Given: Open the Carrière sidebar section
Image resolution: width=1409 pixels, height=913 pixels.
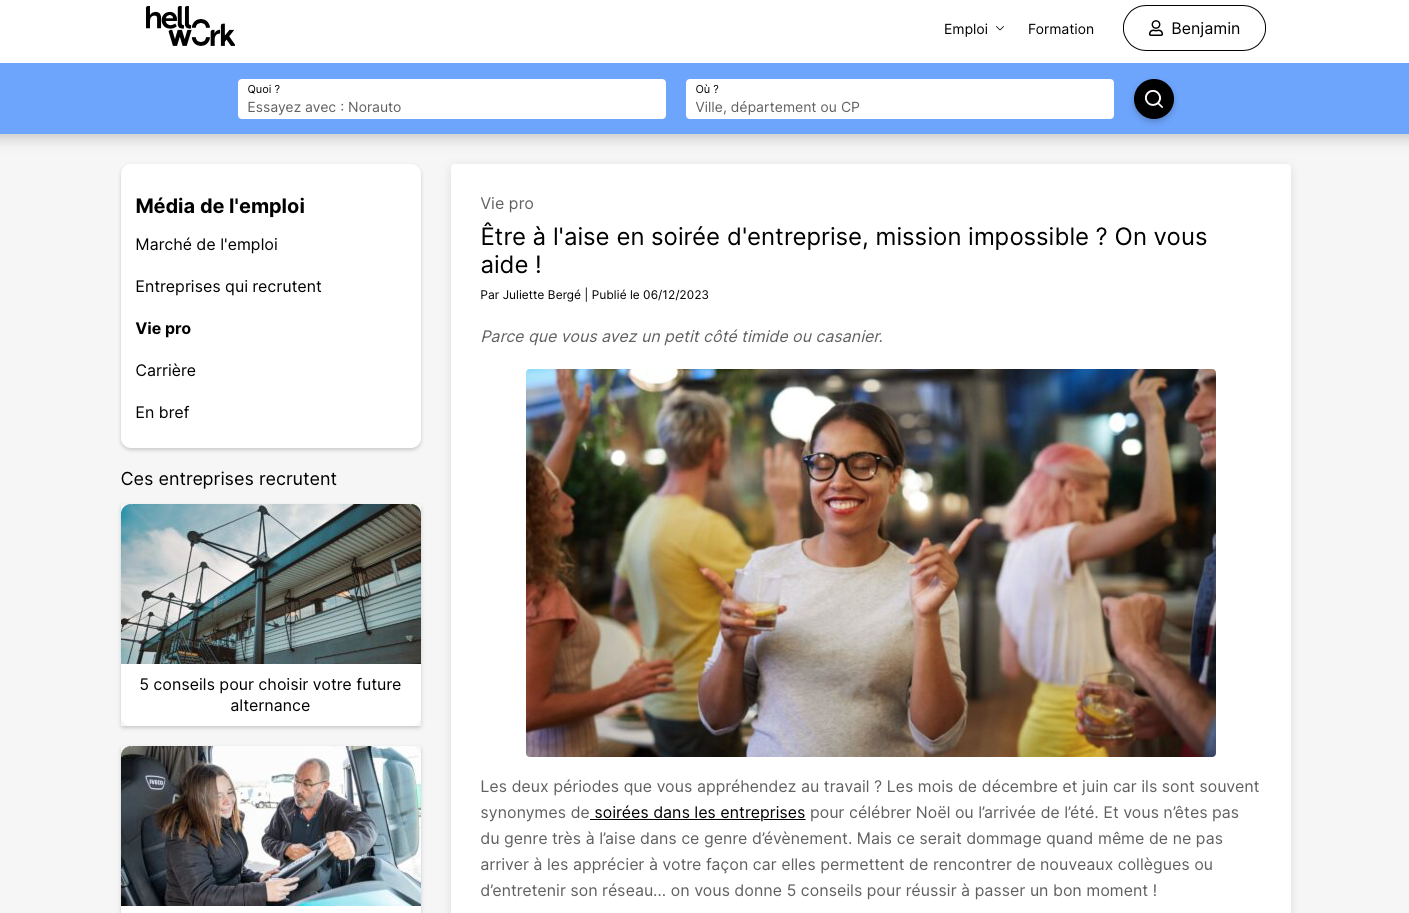Looking at the screenshot, I should click(x=165, y=370).
